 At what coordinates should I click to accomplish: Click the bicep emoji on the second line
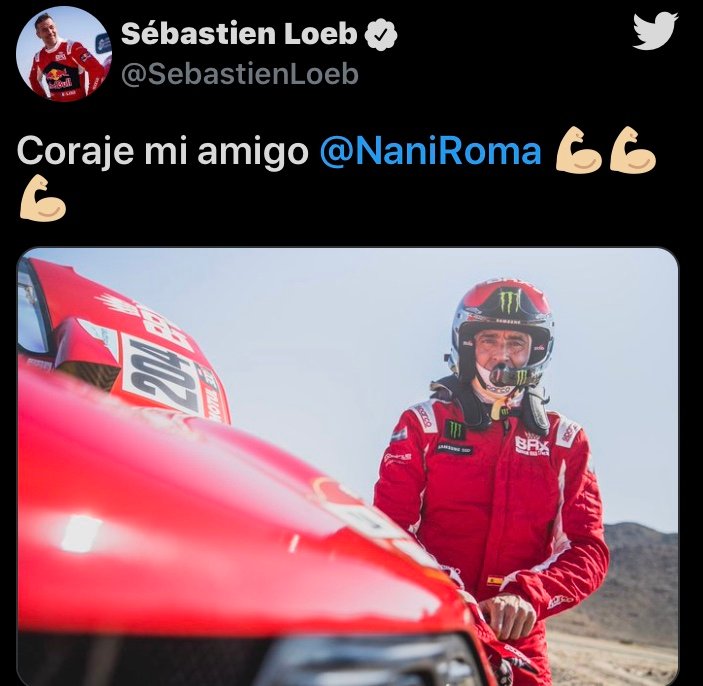(x=43, y=198)
